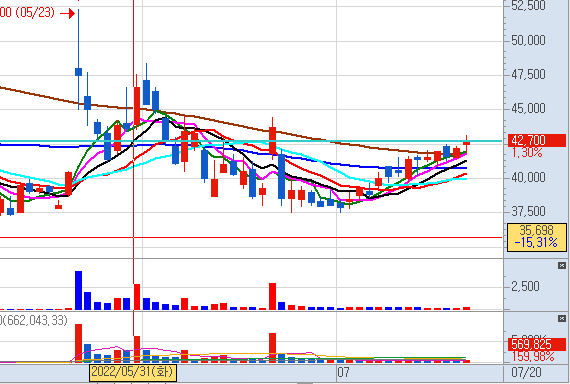Click the 07 month marker on time axis
Viewport: 570px width, 384px height.
click(343, 372)
